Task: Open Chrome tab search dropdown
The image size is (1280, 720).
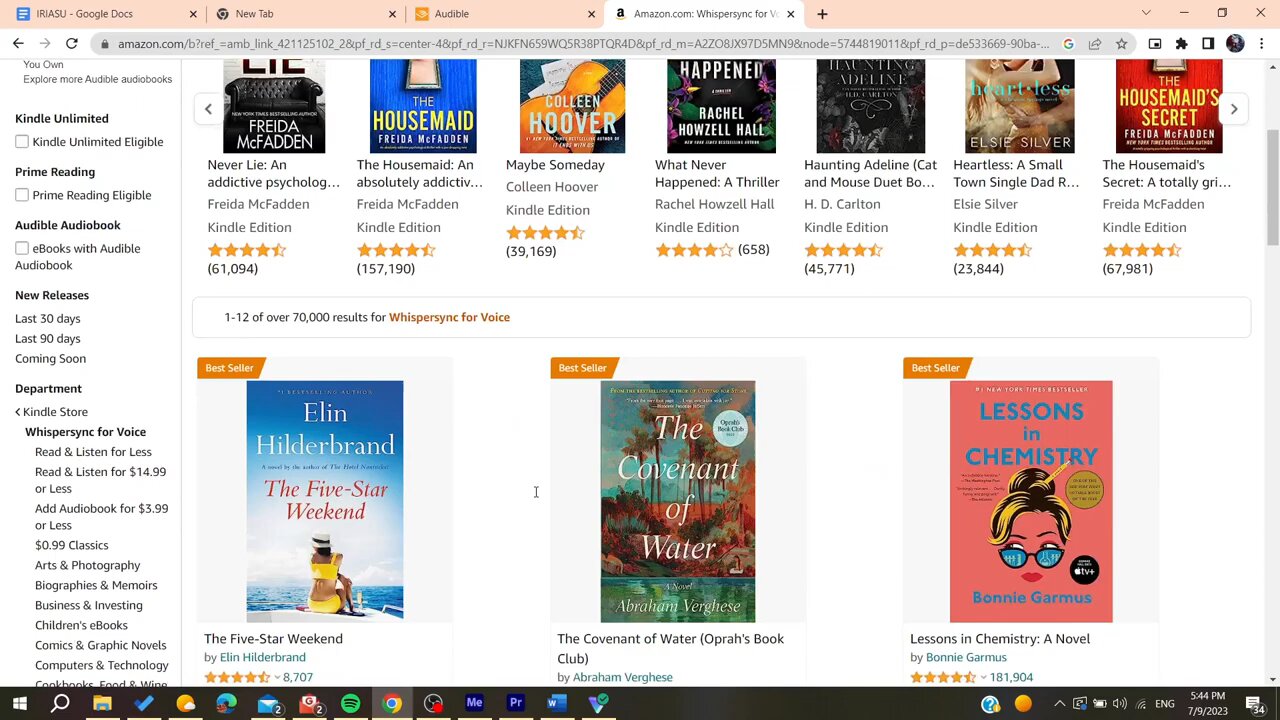Action: pyautogui.click(x=1146, y=14)
